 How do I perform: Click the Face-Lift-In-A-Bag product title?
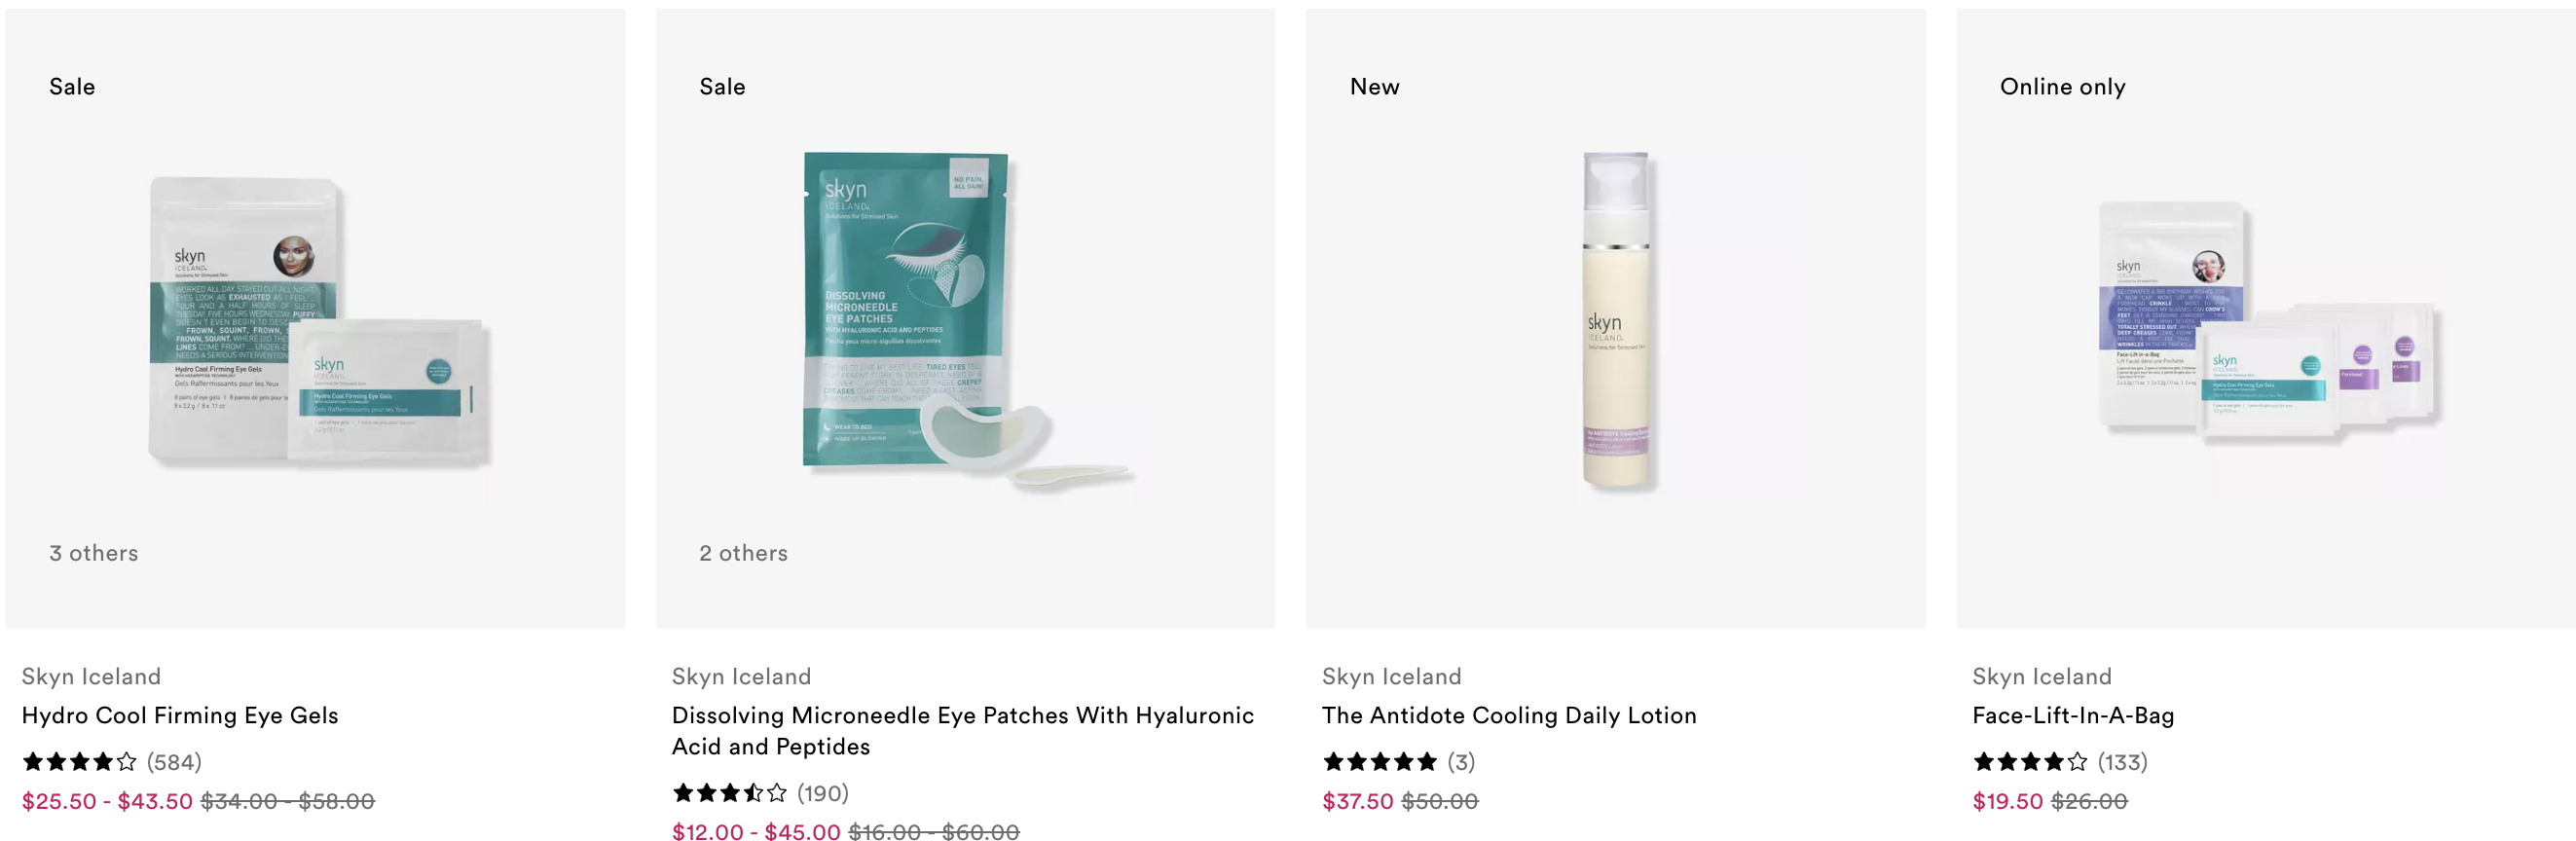(x=2073, y=715)
